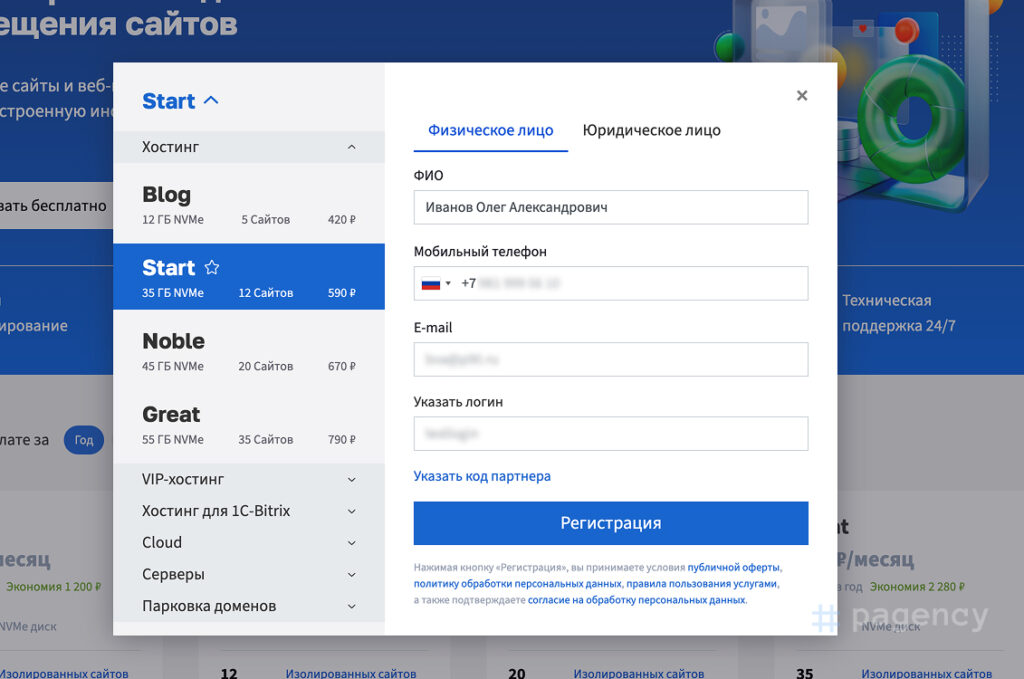Open правила пользования услугами link
1024x679 pixels.
click(x=701, y=584)
